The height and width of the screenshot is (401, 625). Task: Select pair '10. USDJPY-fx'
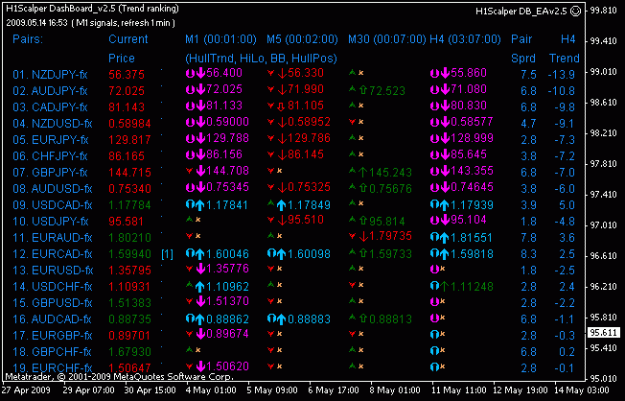tap(50, 222)
